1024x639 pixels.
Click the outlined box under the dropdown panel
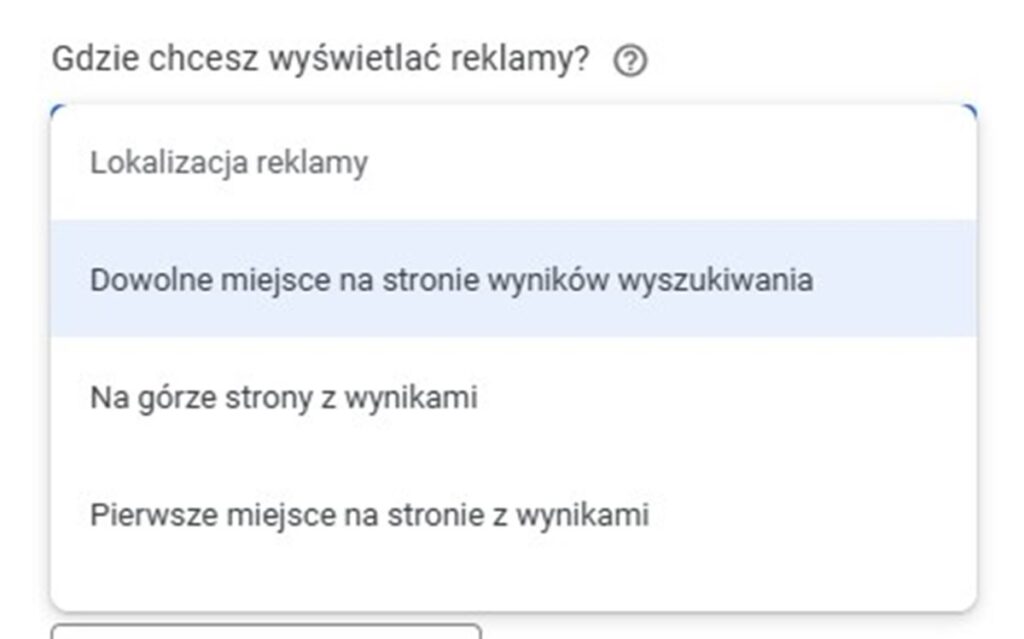[266, 631]
